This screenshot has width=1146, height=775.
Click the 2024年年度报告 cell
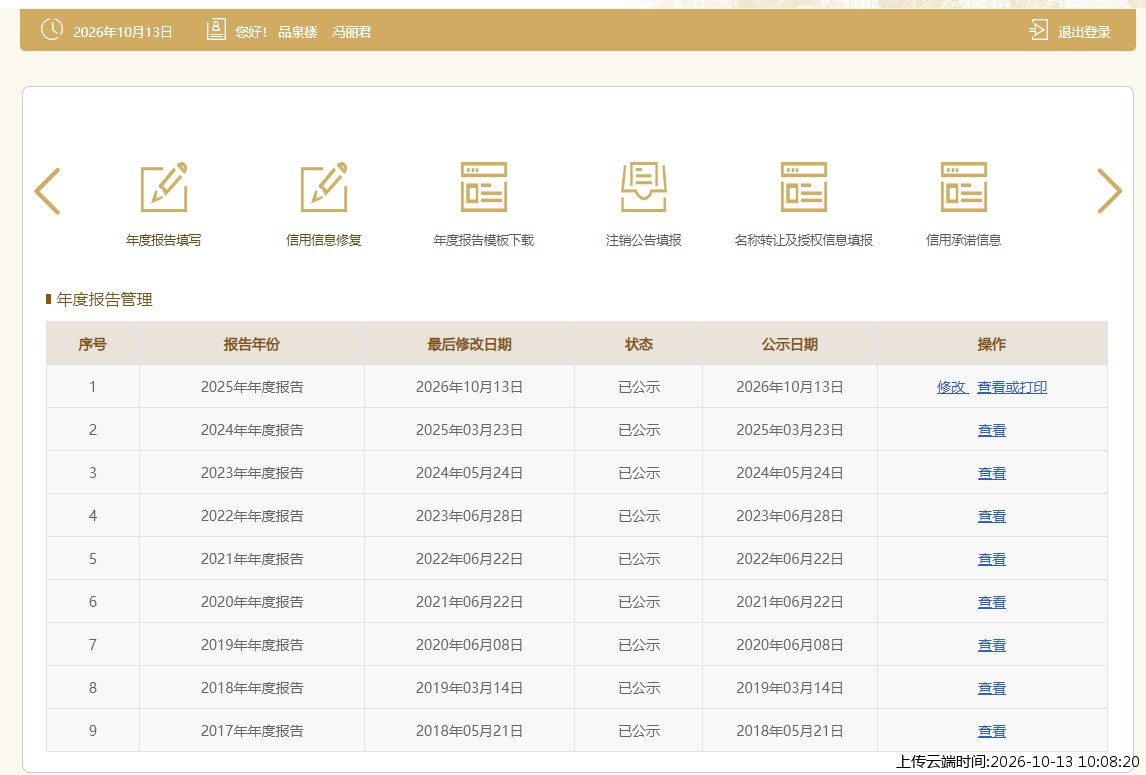pyautogui.click(x=252, y=430)
